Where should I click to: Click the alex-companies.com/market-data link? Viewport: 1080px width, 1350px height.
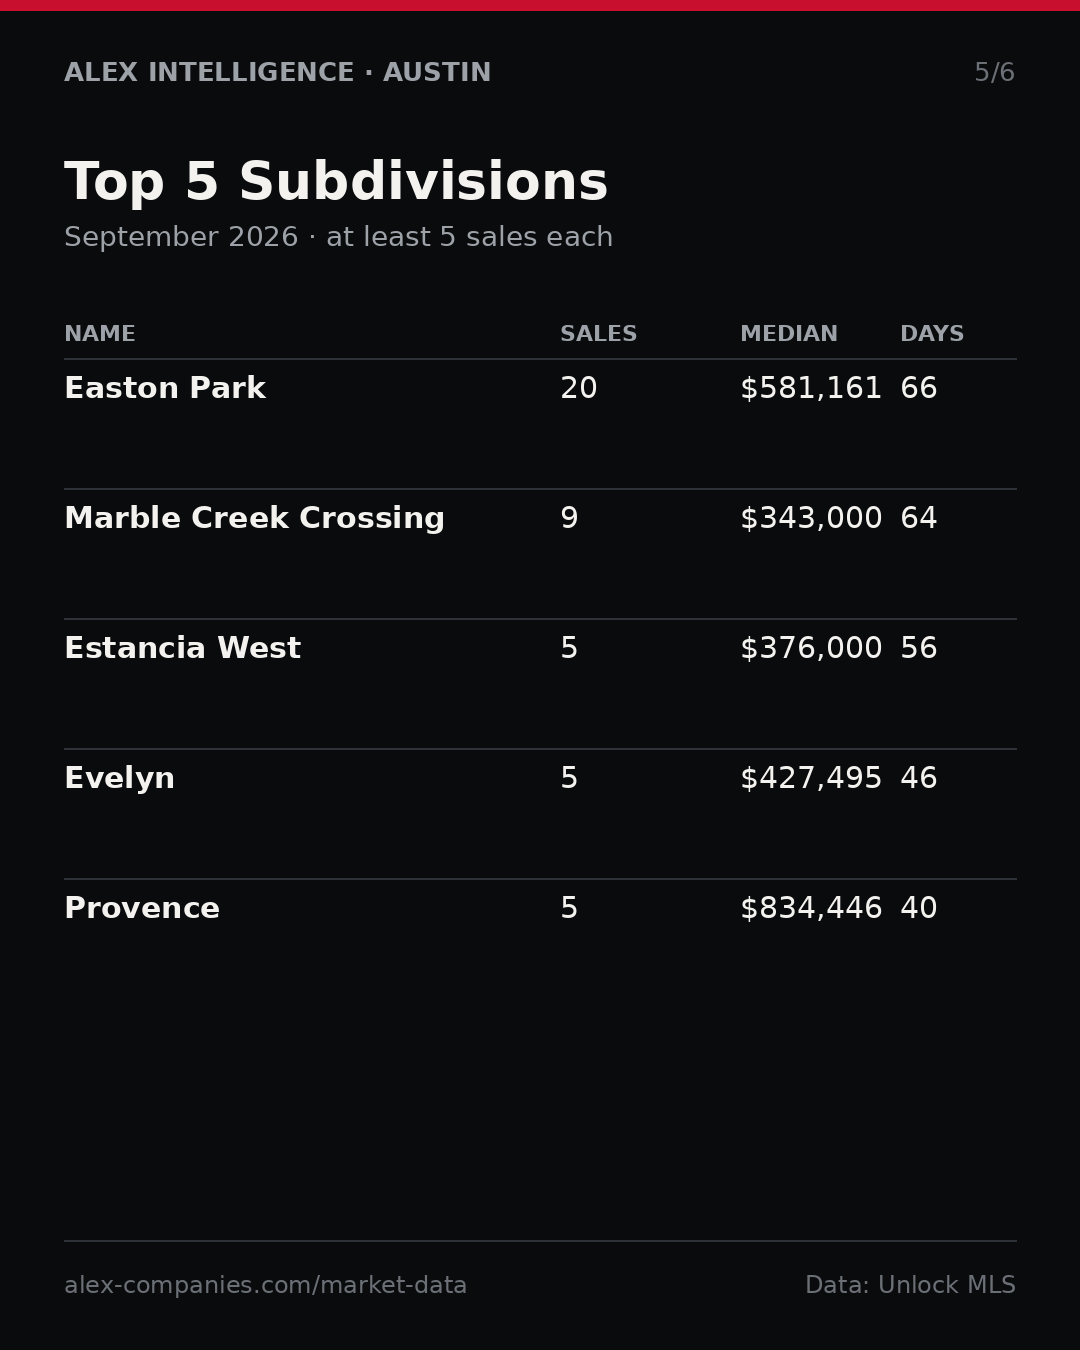click(265, 1286)
